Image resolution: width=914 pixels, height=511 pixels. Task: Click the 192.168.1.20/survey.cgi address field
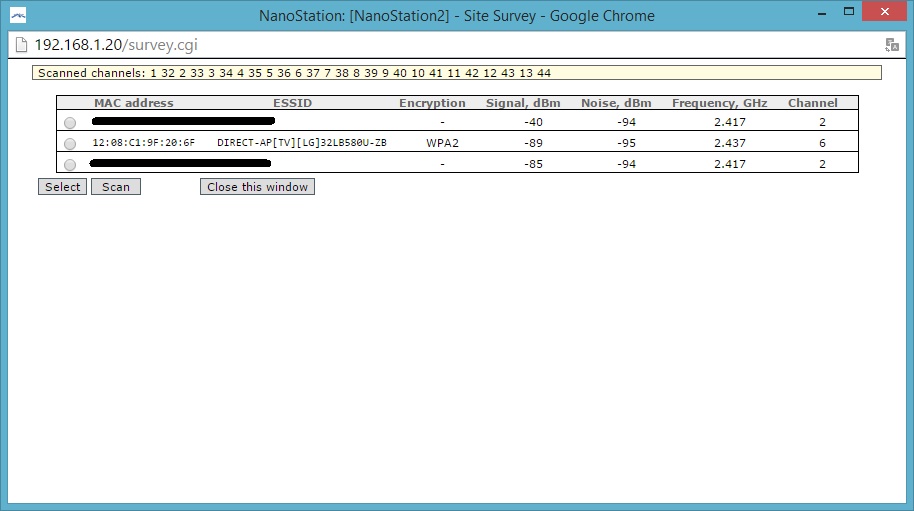[116, 45]
